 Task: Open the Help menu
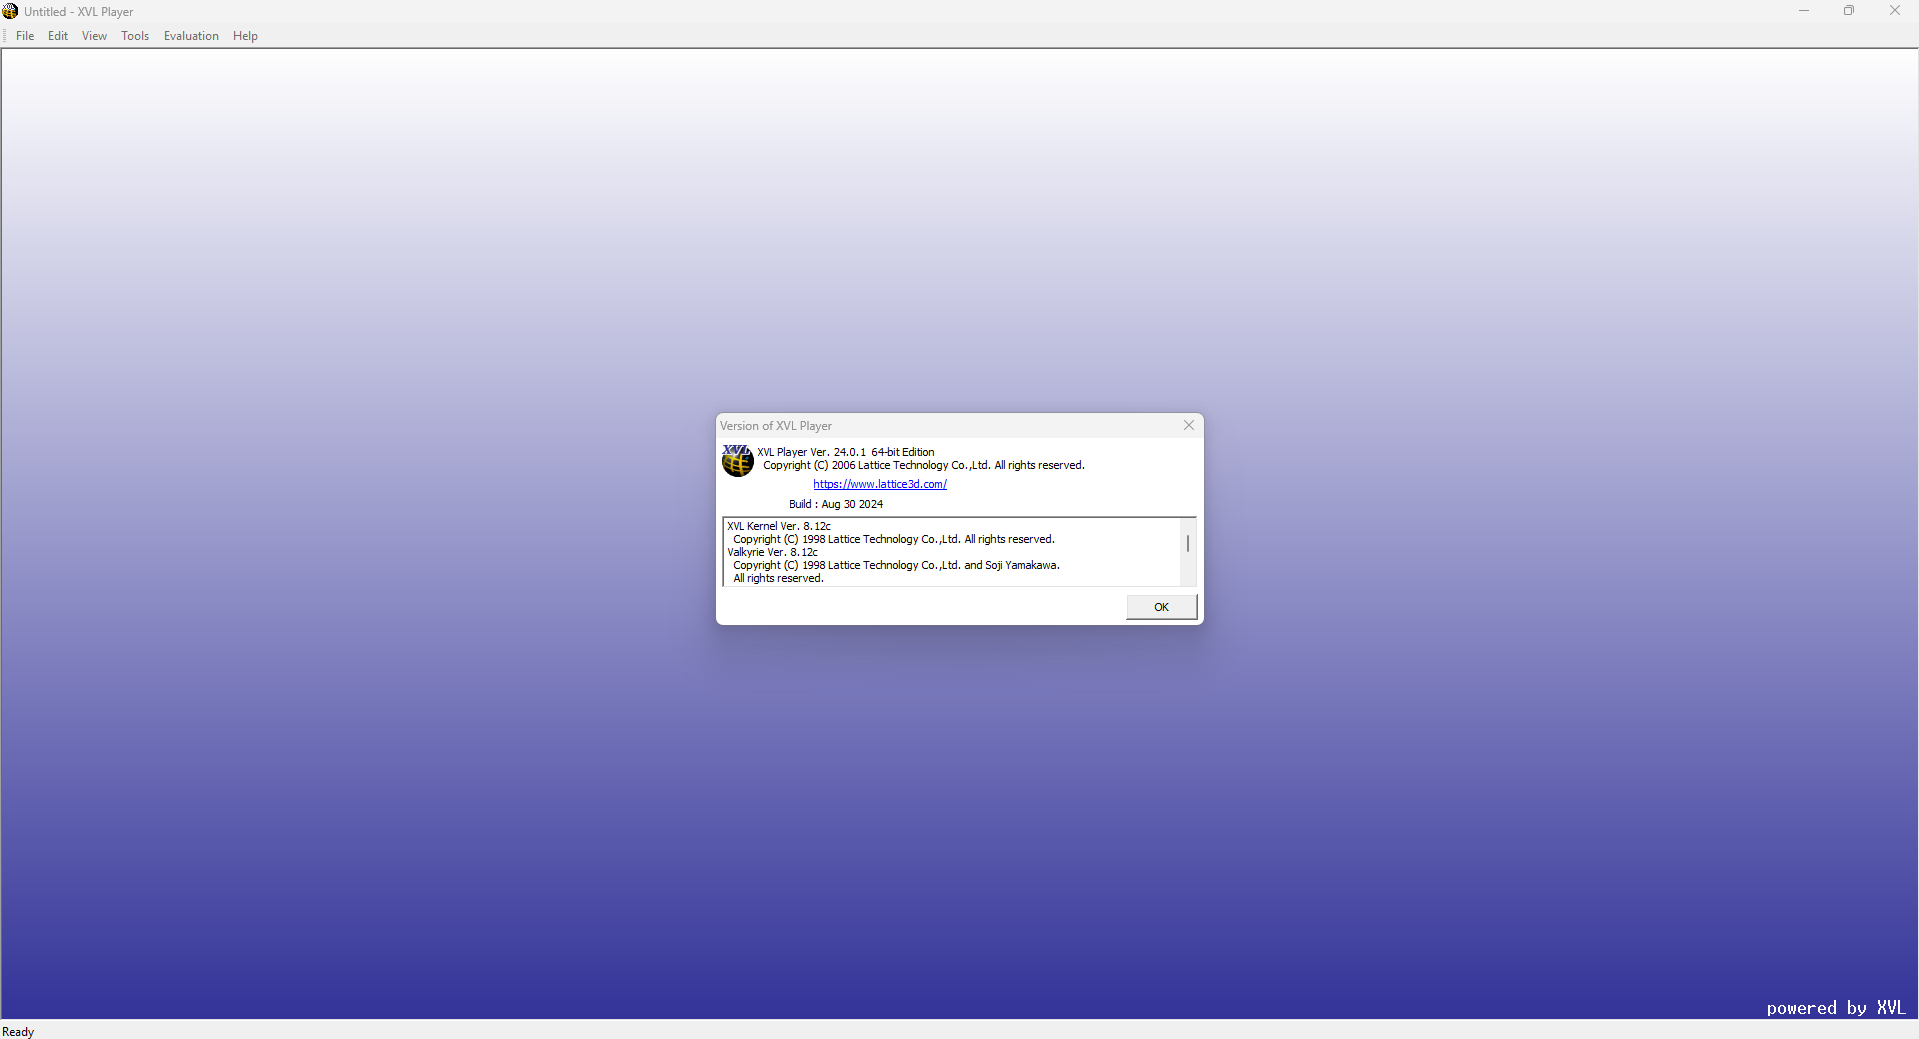[245, 36]
